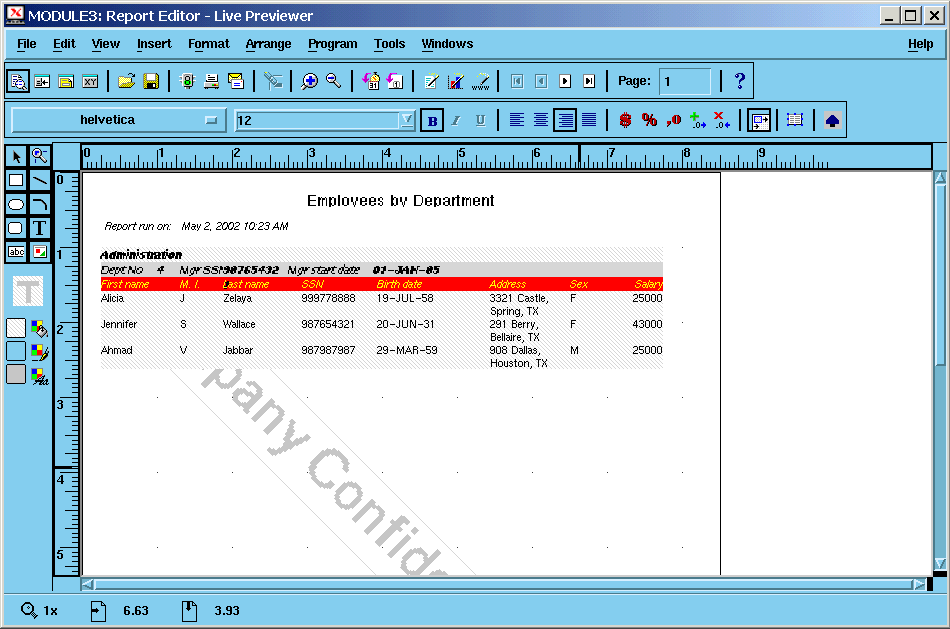Click the Open folder icon
This screenshot has height=629, width=950.
coord(127,81)
